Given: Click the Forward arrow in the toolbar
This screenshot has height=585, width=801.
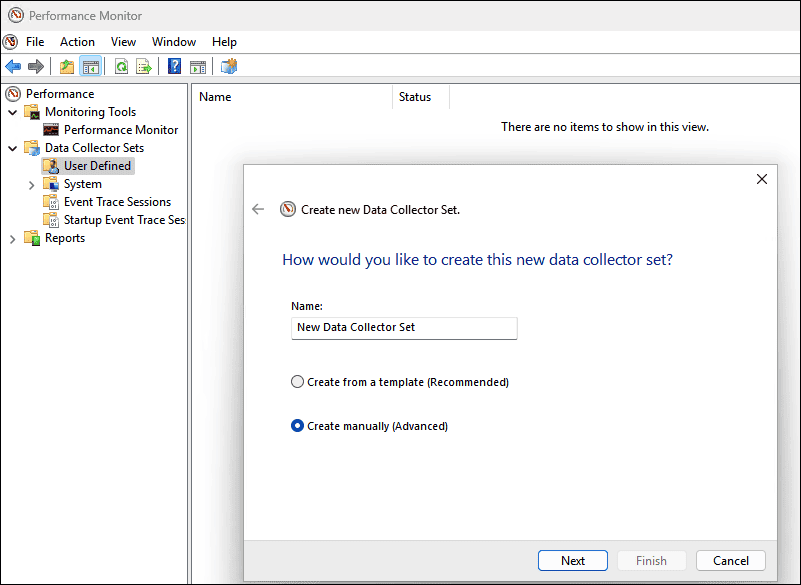Looking at the screenshot, I should click(x=37, y=66).
